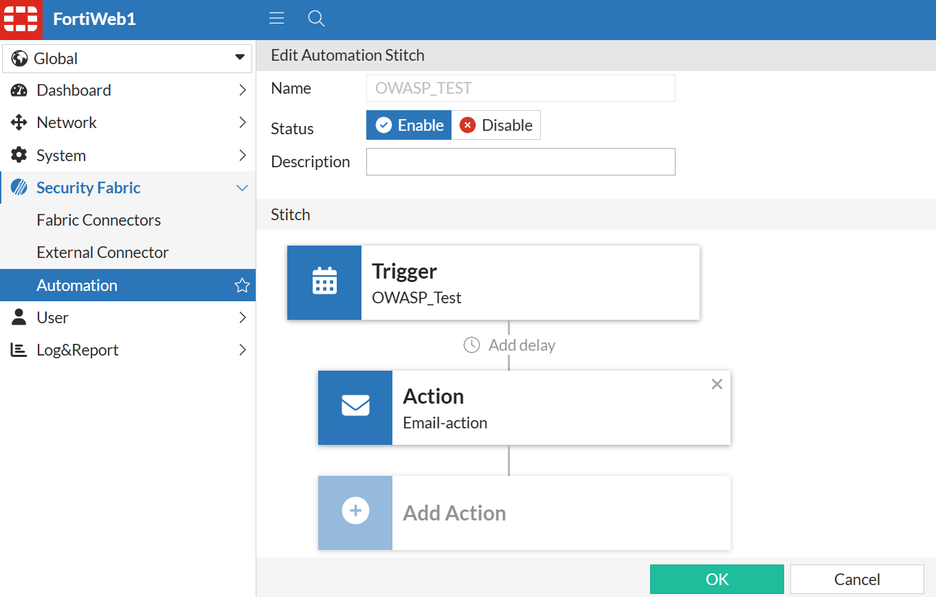936x597 pixels.
Task: Click the Add Action plus icon
Action: point(355,512)
